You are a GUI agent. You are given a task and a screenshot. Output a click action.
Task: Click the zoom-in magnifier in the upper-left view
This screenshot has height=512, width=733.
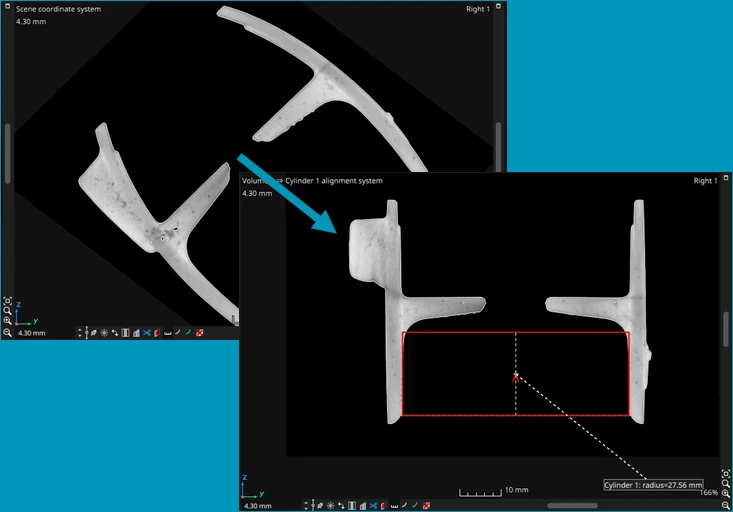point(7,322)
